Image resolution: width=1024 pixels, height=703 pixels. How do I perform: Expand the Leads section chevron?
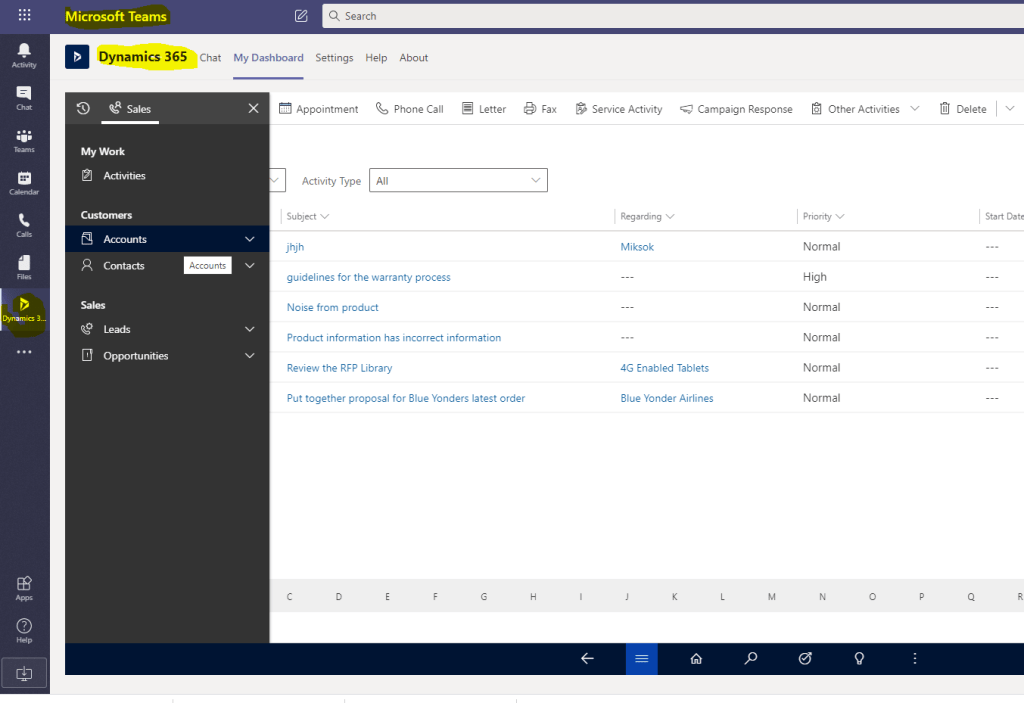tap(250, 329)
